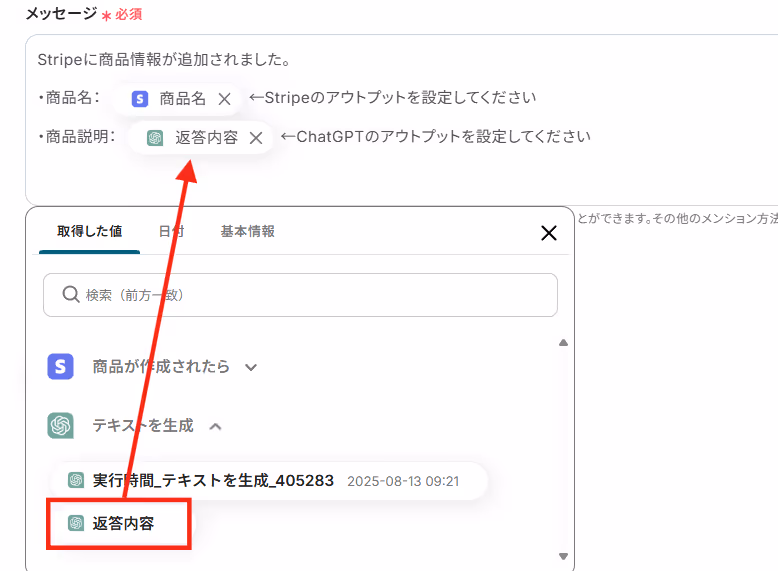778x571 pixels.
Task: Click the テキストを生成 label
Action: [143, 426]
